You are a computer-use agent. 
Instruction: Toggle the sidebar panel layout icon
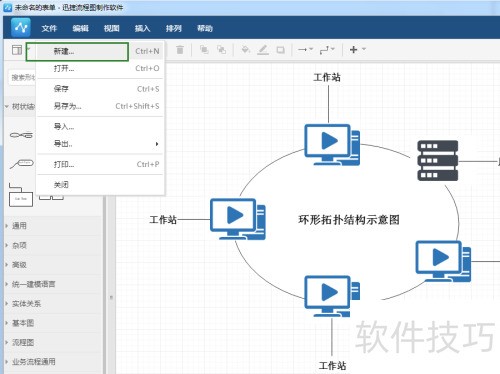(x=17, y=50)
